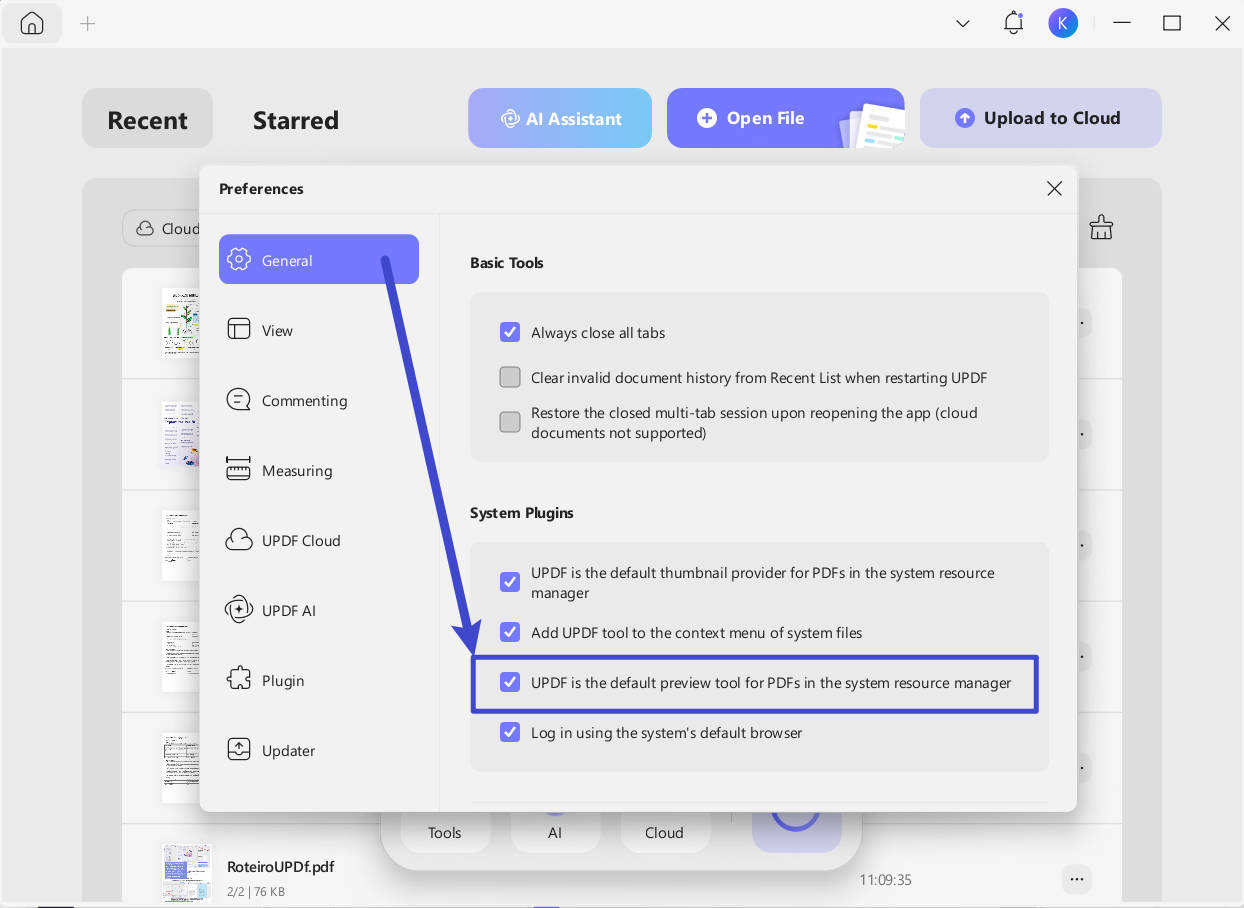The width and height of the screenshot is (1244, 908).
Task: Expand the title bar dropdown chevron
Action: coord(963,23)
